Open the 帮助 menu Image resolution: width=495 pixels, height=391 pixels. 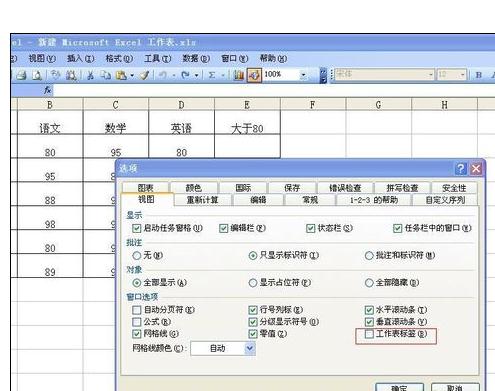tap(273, 59)
